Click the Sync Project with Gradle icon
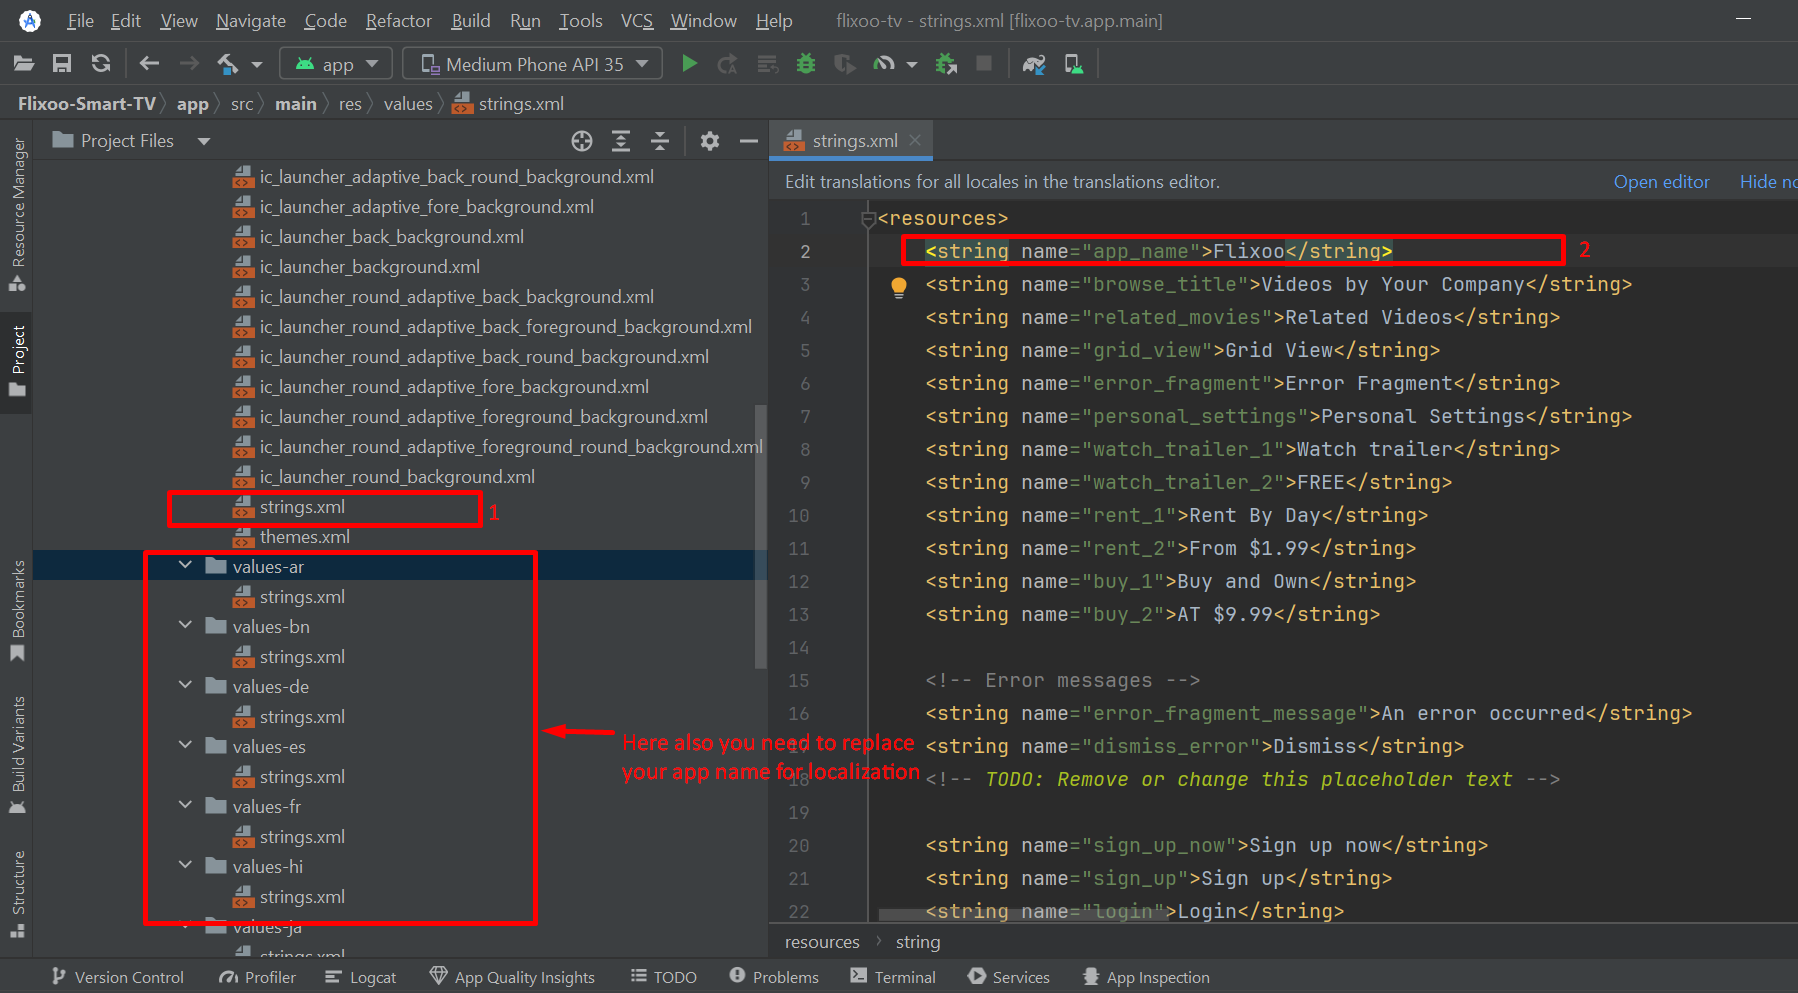This screenshot has height=993, width=1798. pos(1033,64)
